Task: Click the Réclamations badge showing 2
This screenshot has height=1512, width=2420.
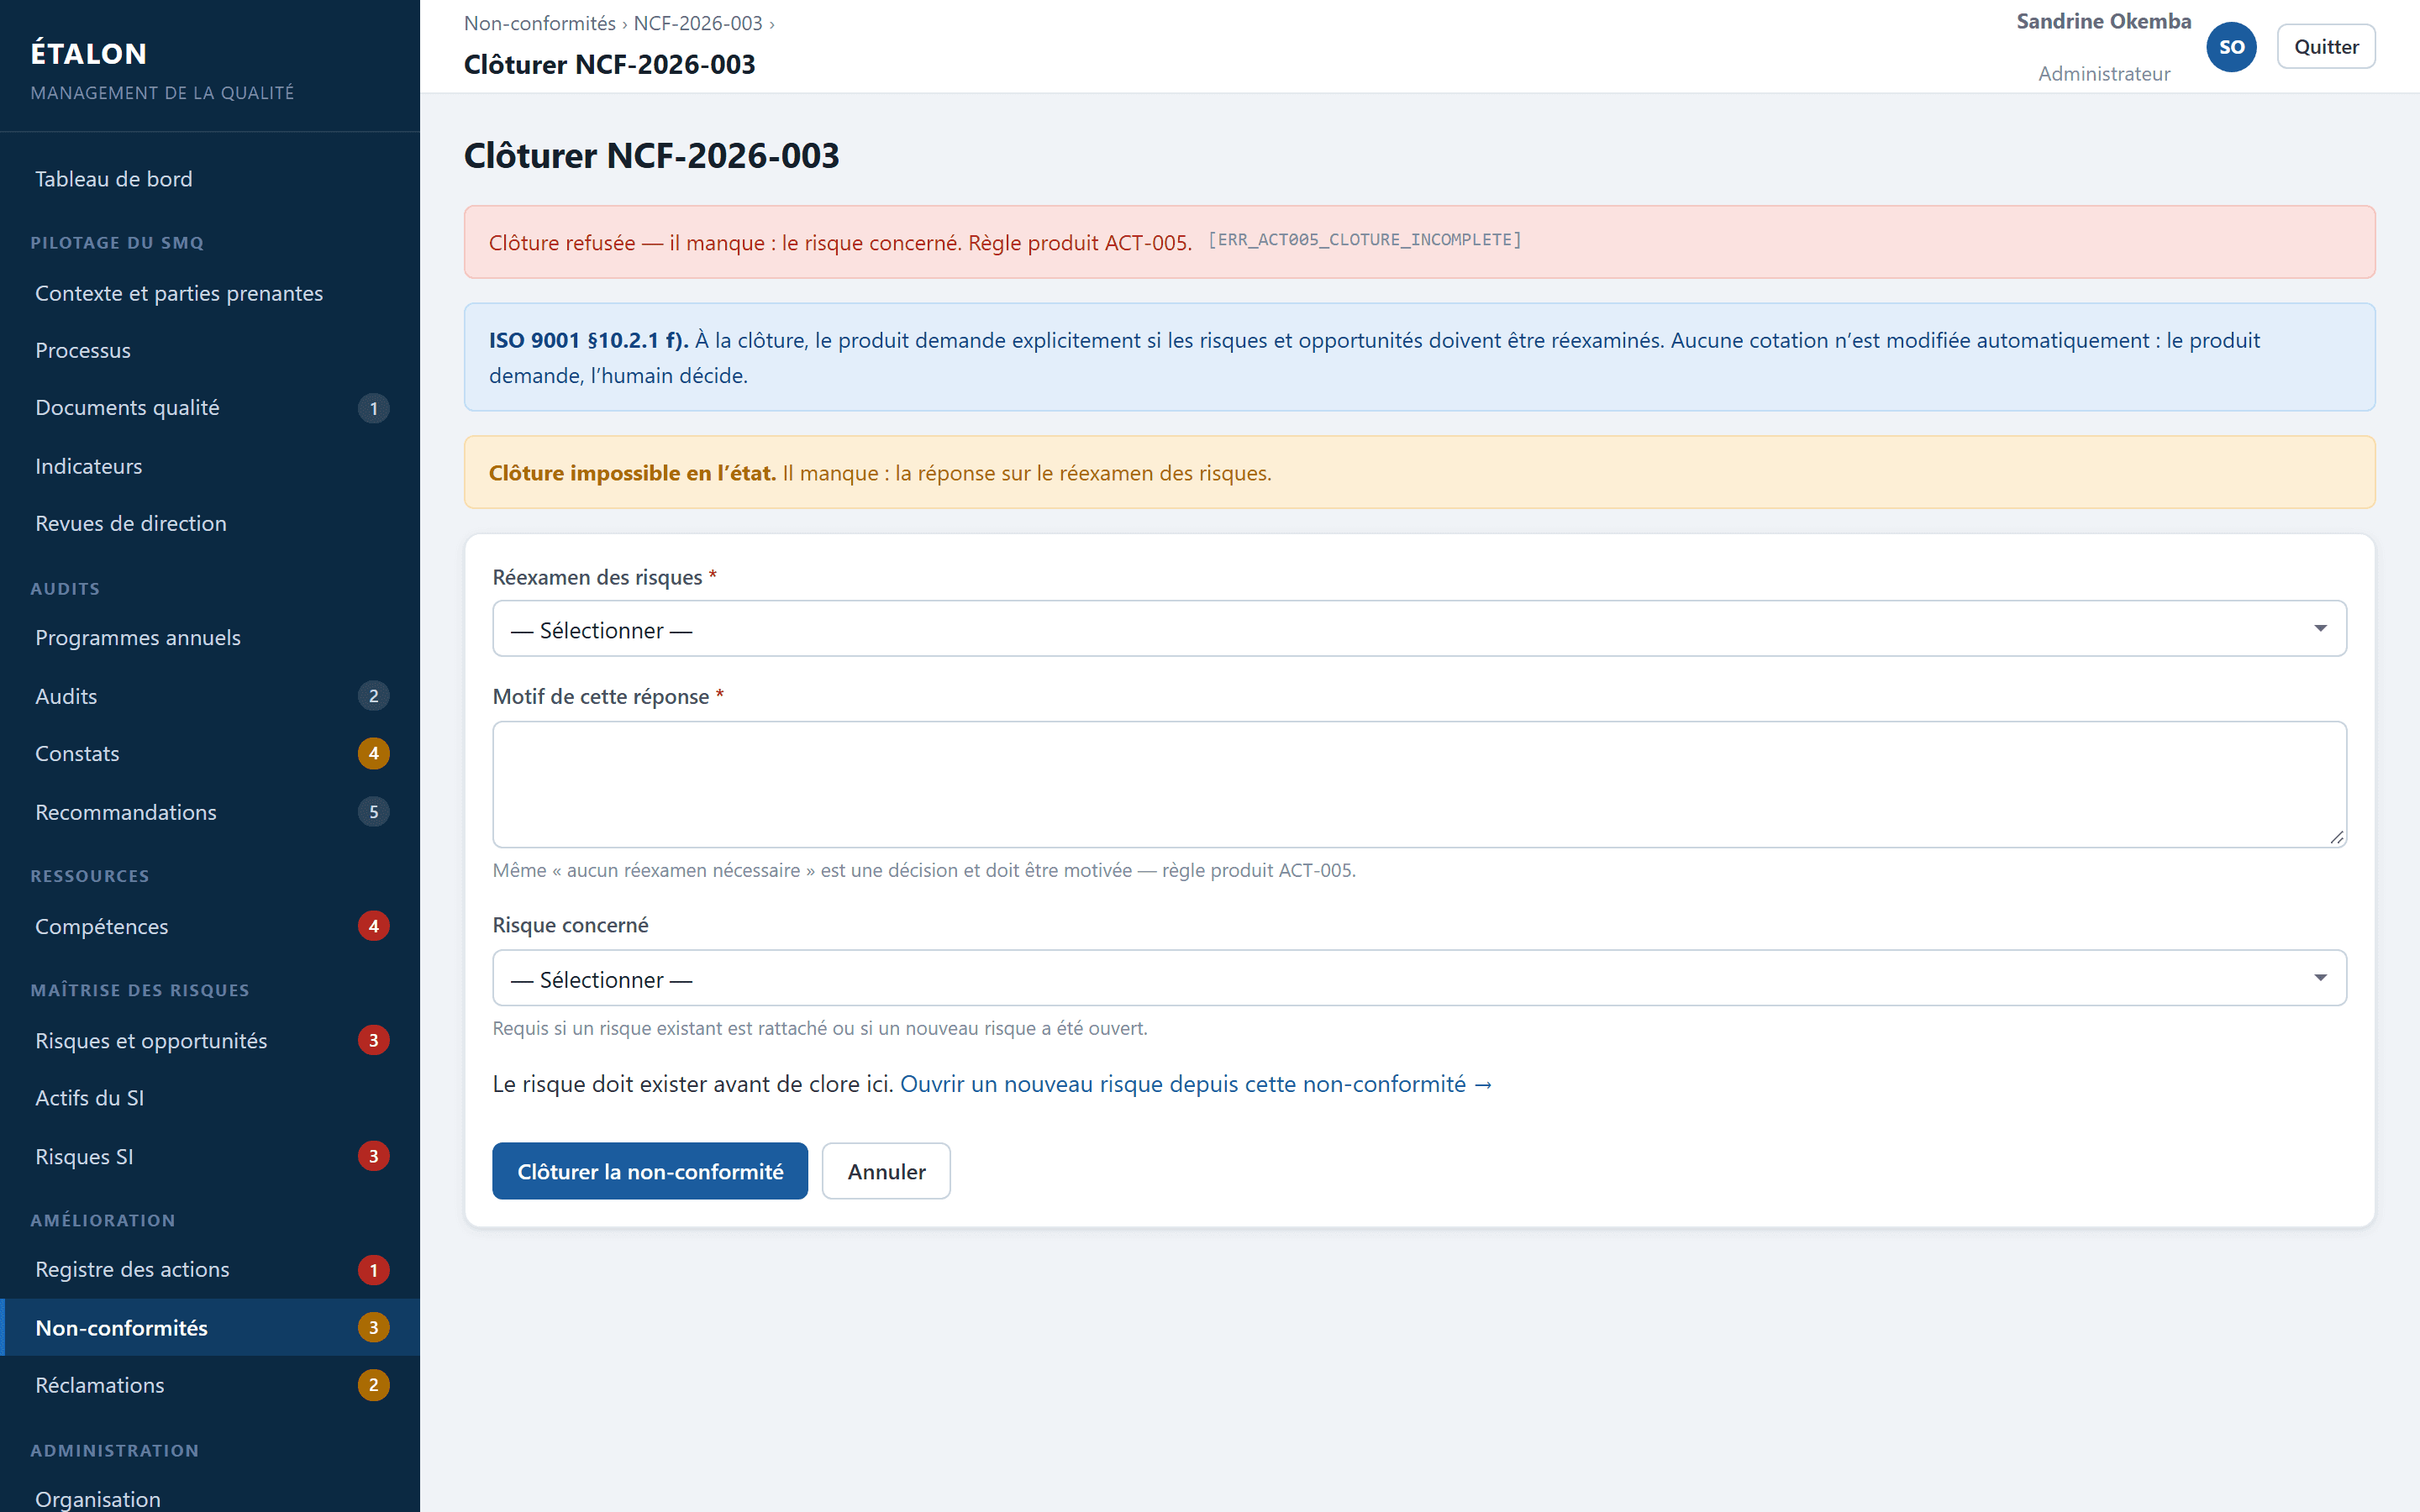Action: pos(373,1385)
